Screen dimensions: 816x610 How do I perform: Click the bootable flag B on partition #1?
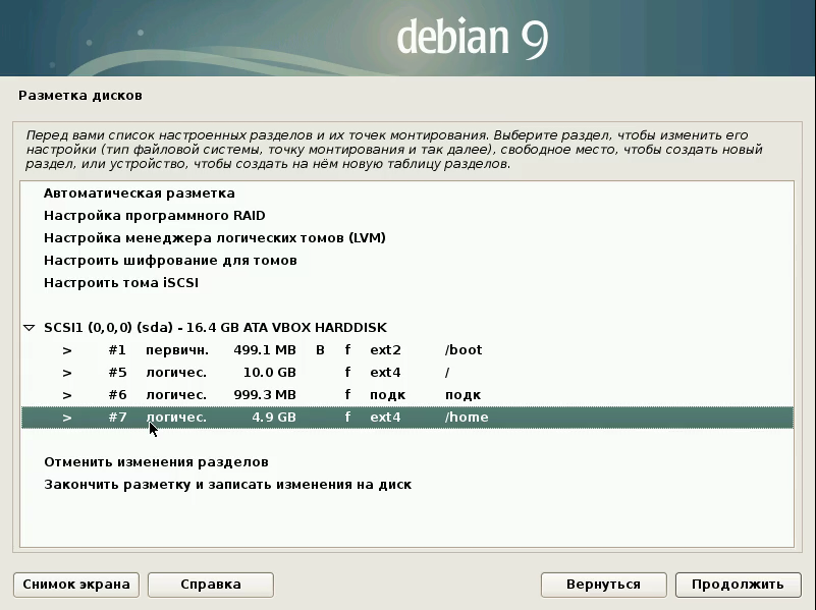point(320,350)
